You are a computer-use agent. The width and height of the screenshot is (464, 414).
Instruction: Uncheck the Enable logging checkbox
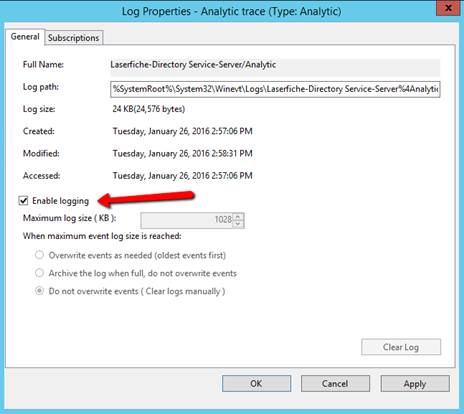(x=23, y=201)
